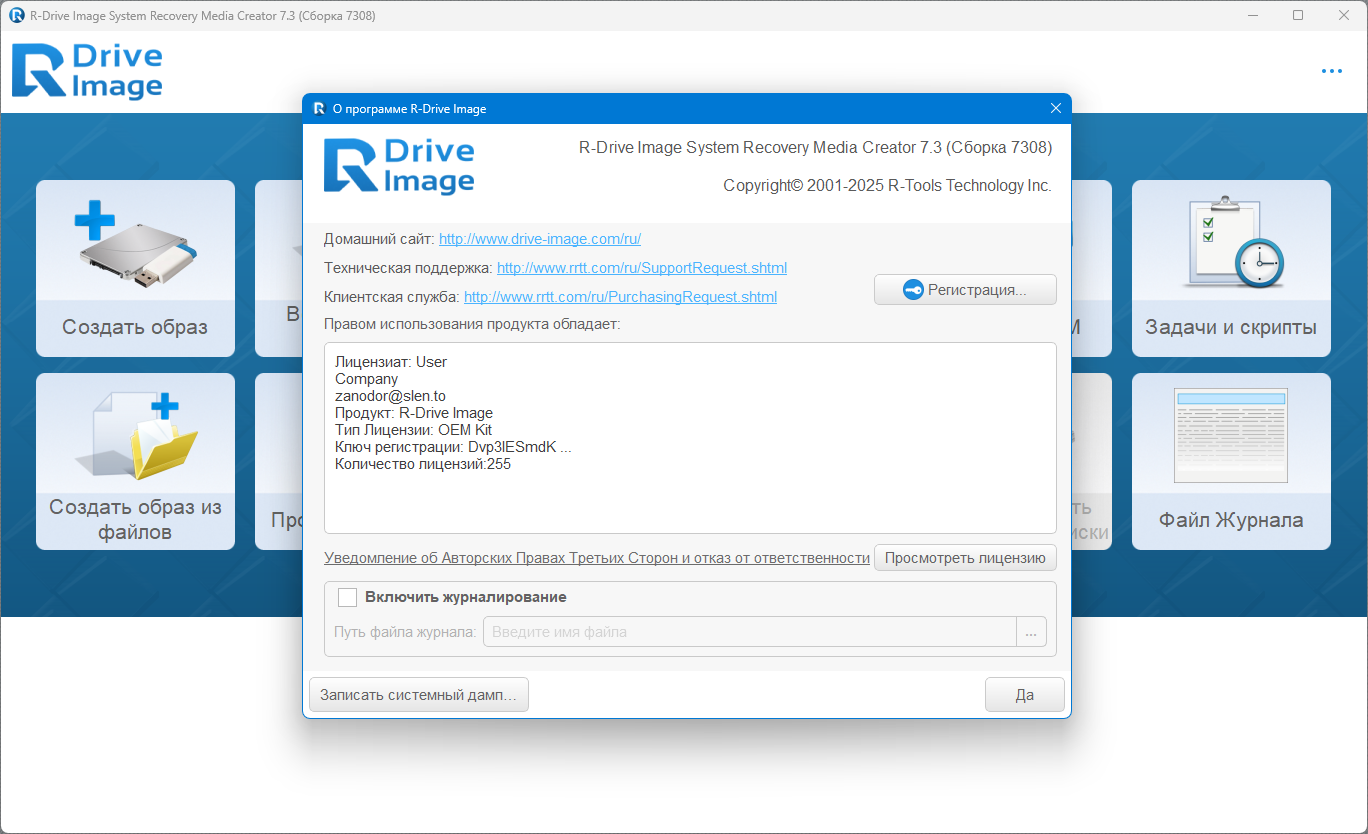
Task: Click the Введите имя файла log path field
Action: (x=750, y=632)
